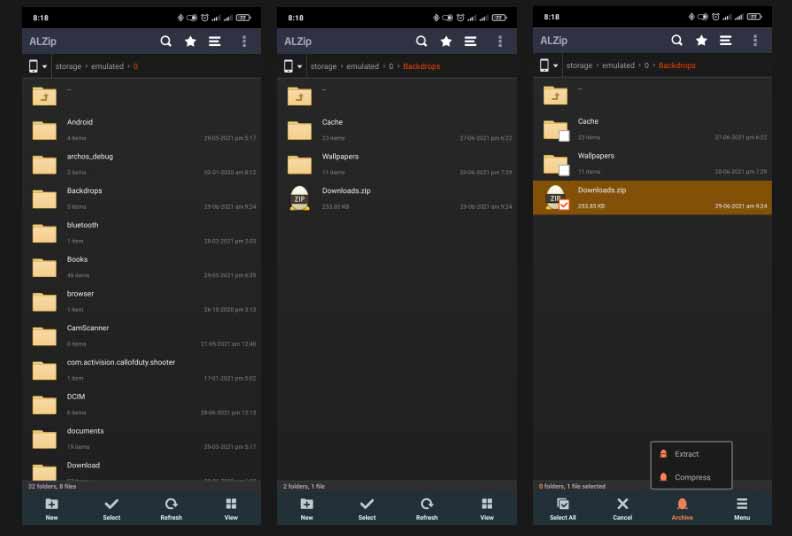The width and height of the screenshot is (792, 536).
Task: Open the browser folder
Action: (141, 301)
